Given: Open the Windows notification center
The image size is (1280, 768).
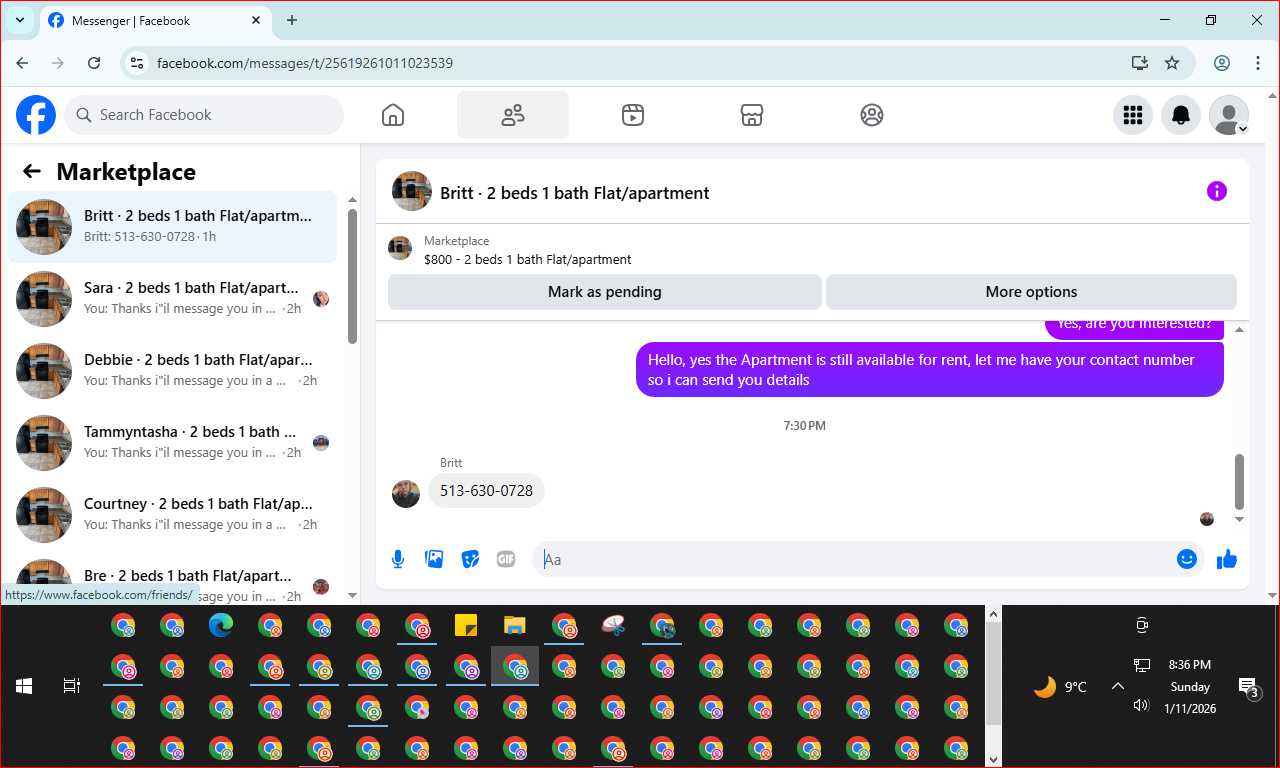Looking at the screenshot, I should pos(1249,687).
